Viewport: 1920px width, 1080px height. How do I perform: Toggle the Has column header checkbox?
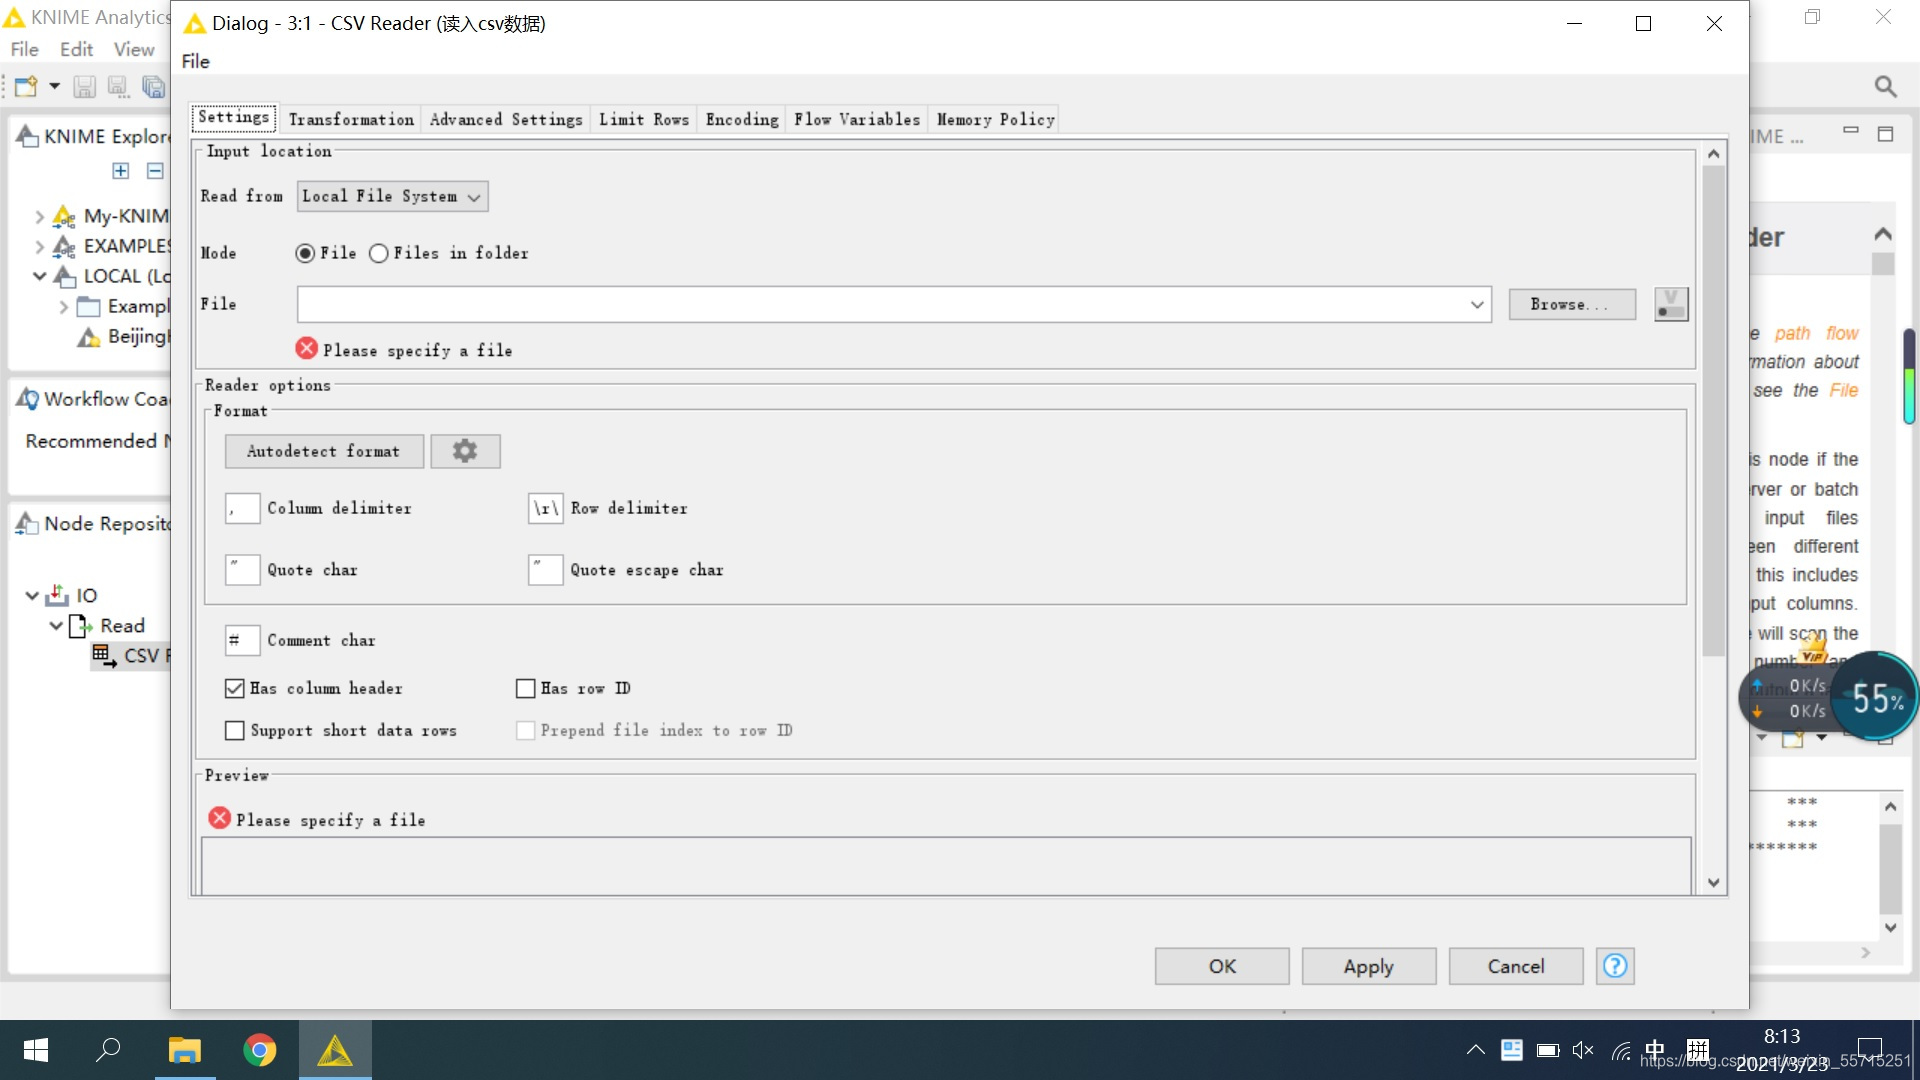(235, 687)
